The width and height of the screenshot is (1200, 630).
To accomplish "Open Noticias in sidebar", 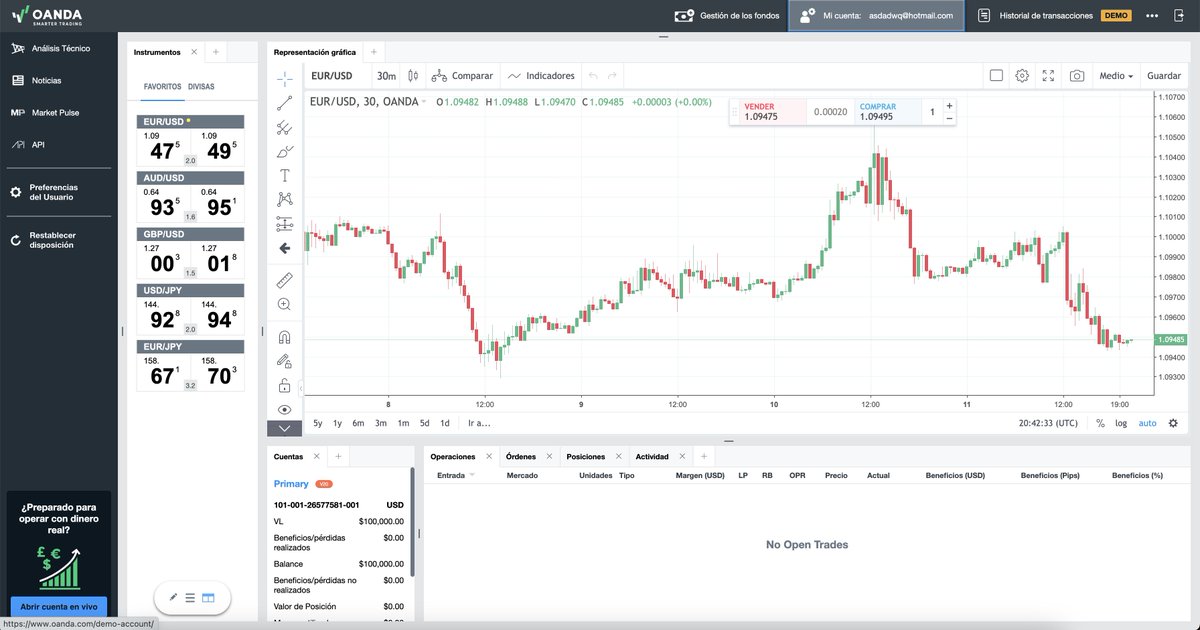I will [37, 80].
